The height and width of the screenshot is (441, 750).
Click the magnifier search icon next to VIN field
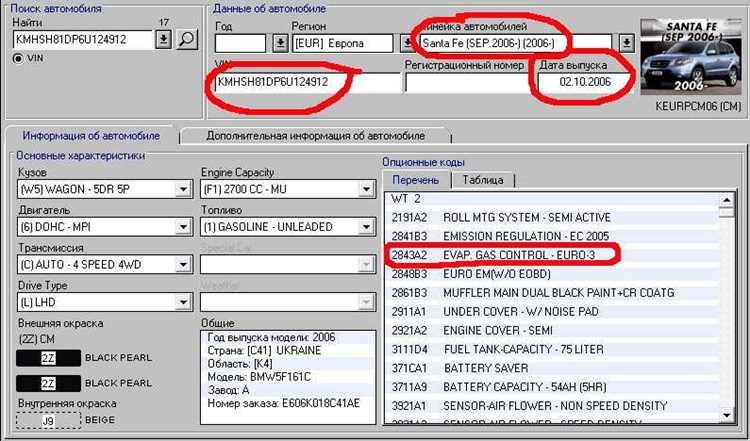point(188,40)
